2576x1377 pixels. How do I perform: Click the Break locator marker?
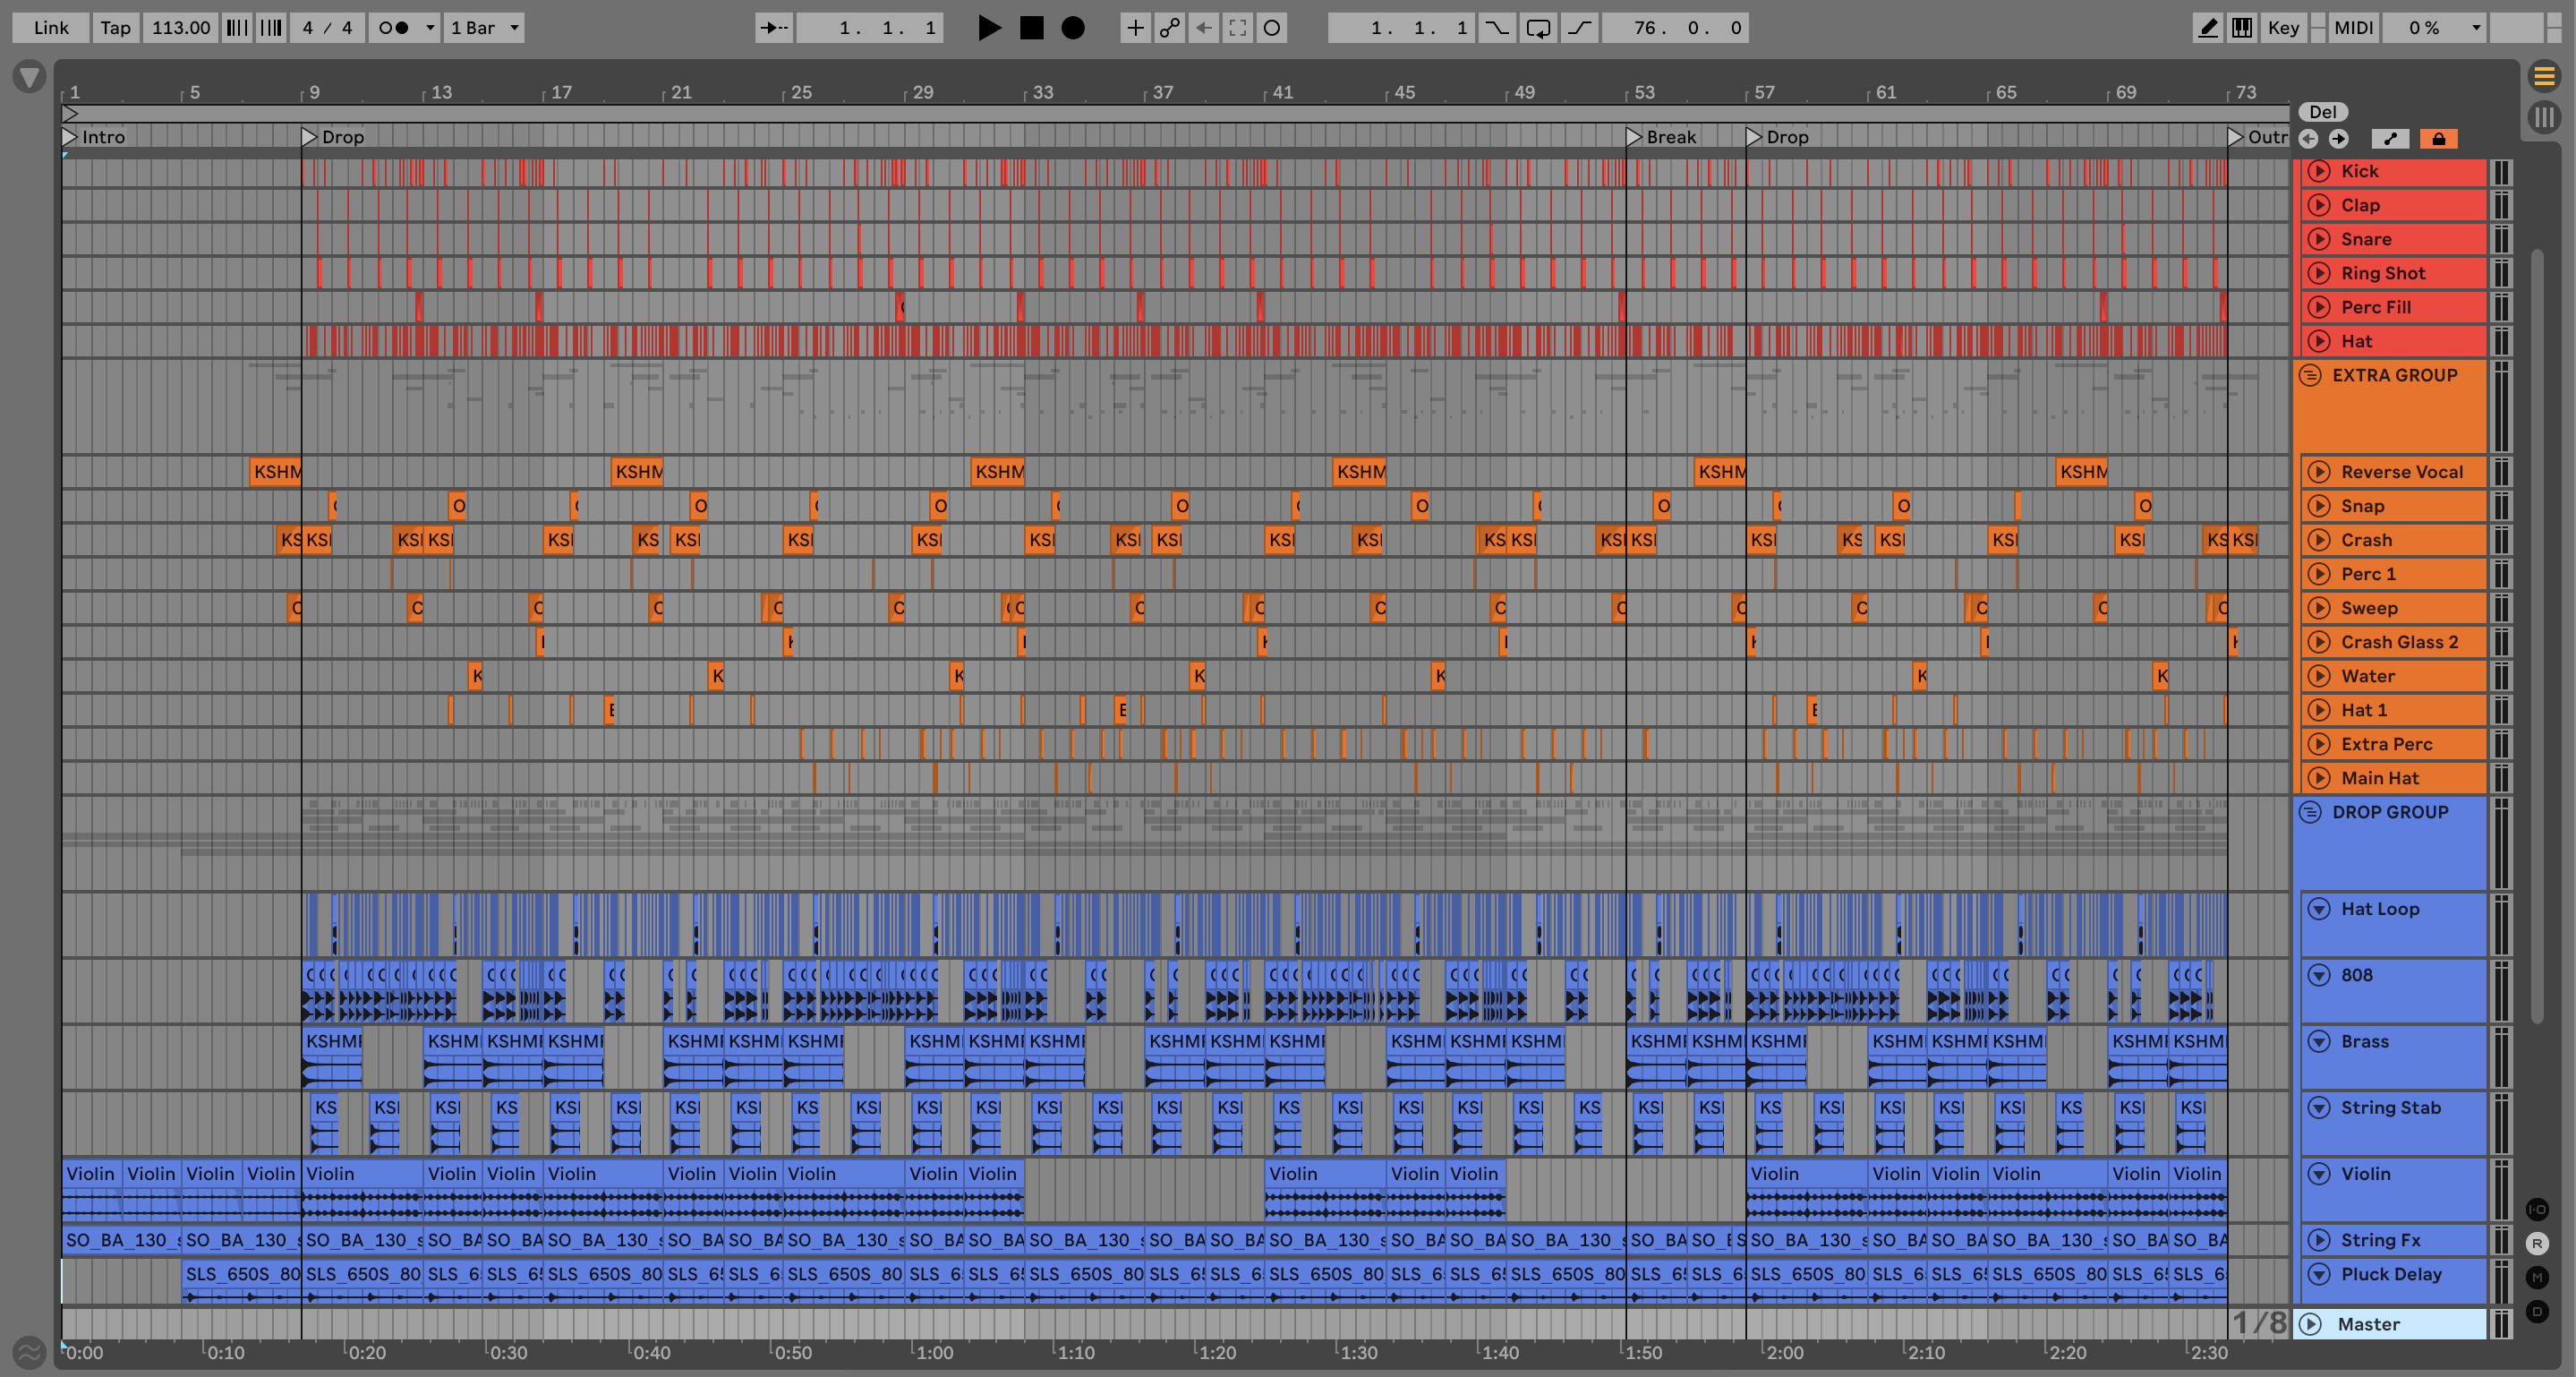pos(1634,137)
